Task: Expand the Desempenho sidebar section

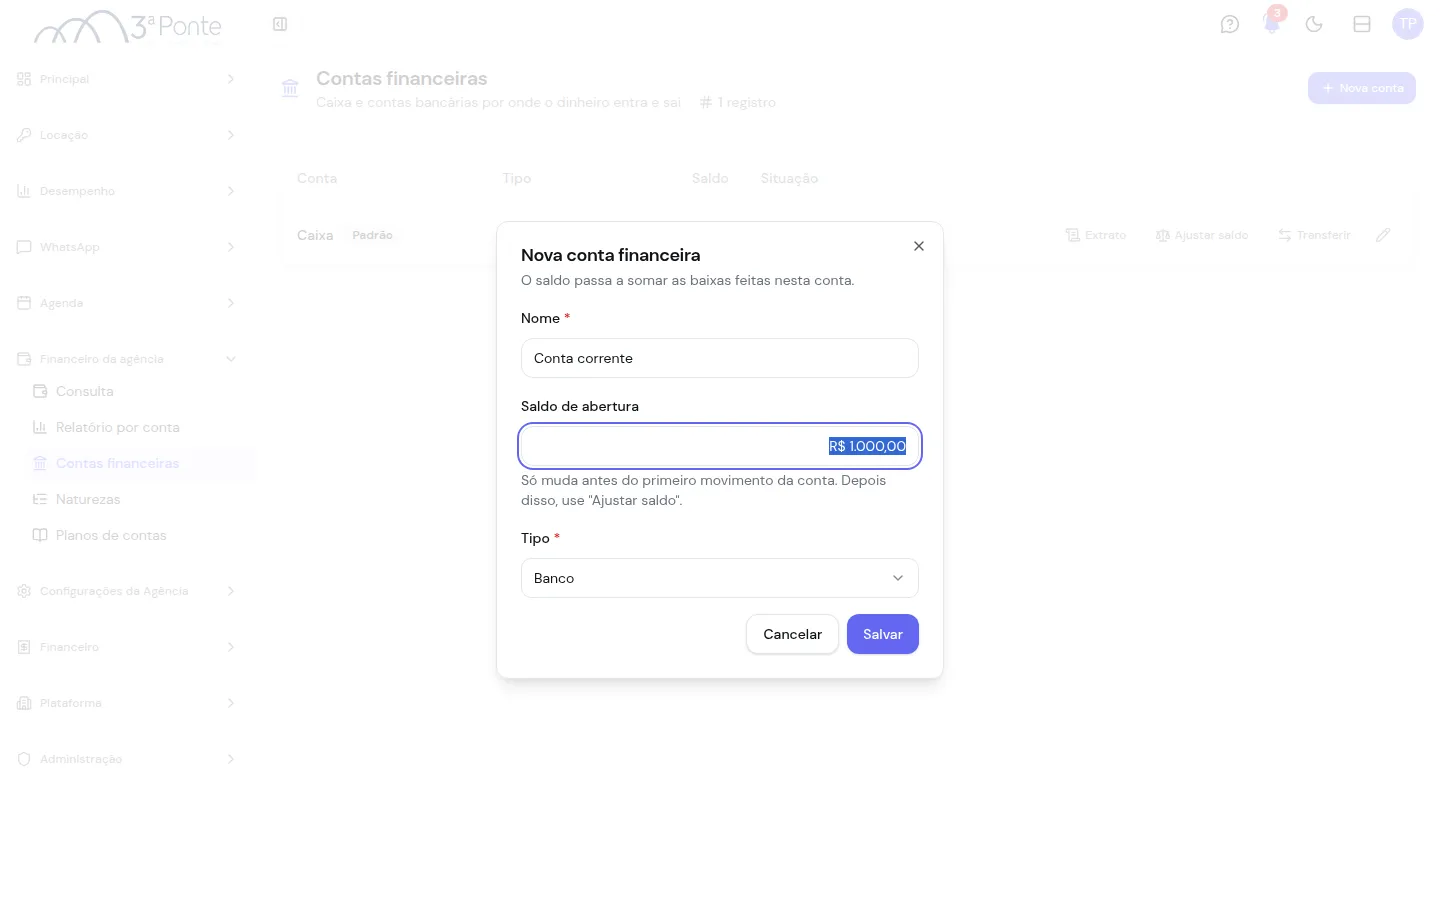Action: (127, 191)
